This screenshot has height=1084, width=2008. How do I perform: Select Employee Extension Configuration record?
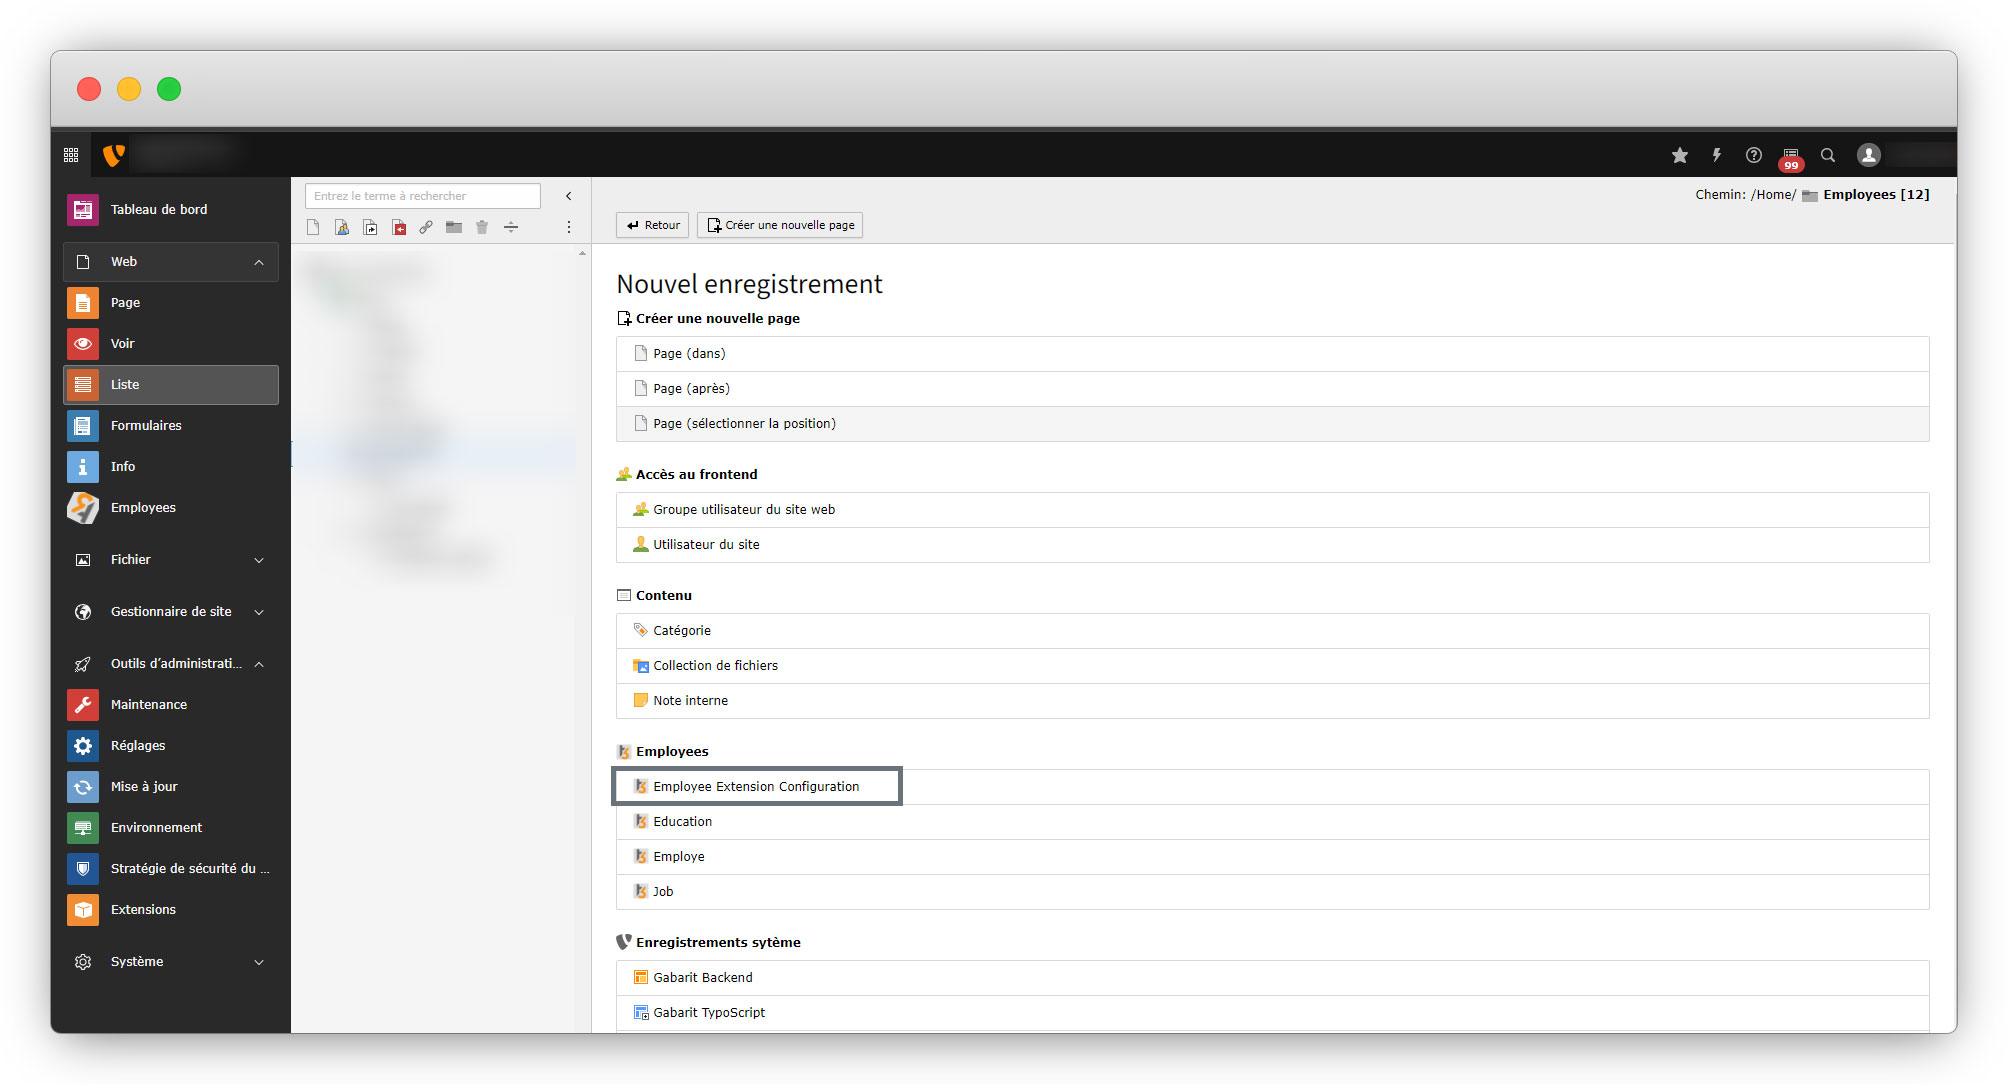pos(756,787)
